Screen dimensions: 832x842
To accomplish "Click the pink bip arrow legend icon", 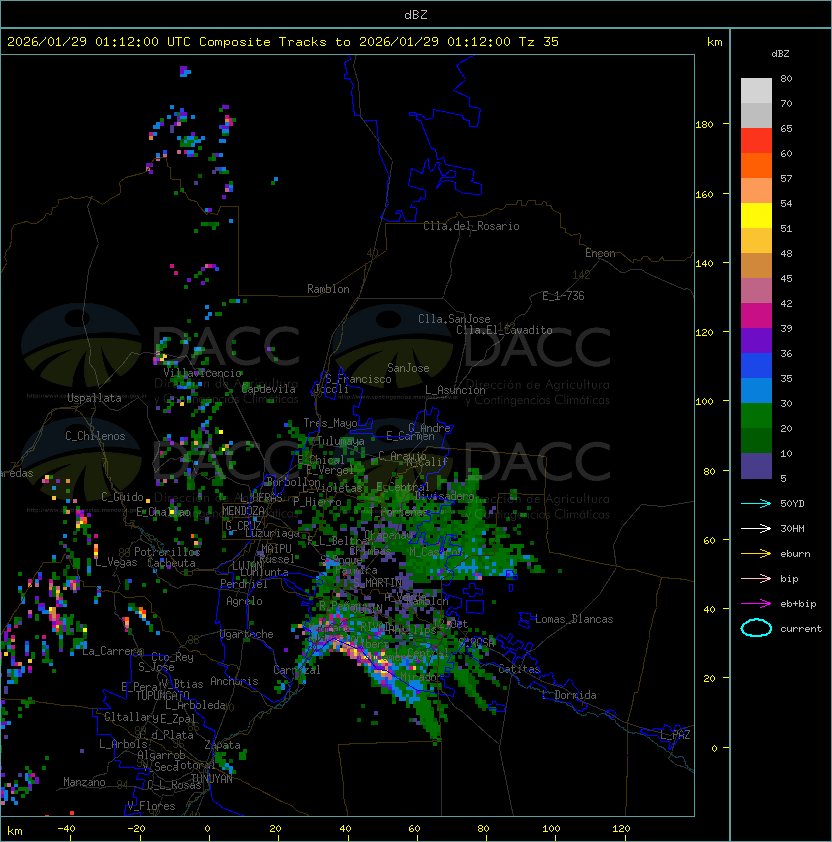I will pos(756,578).
